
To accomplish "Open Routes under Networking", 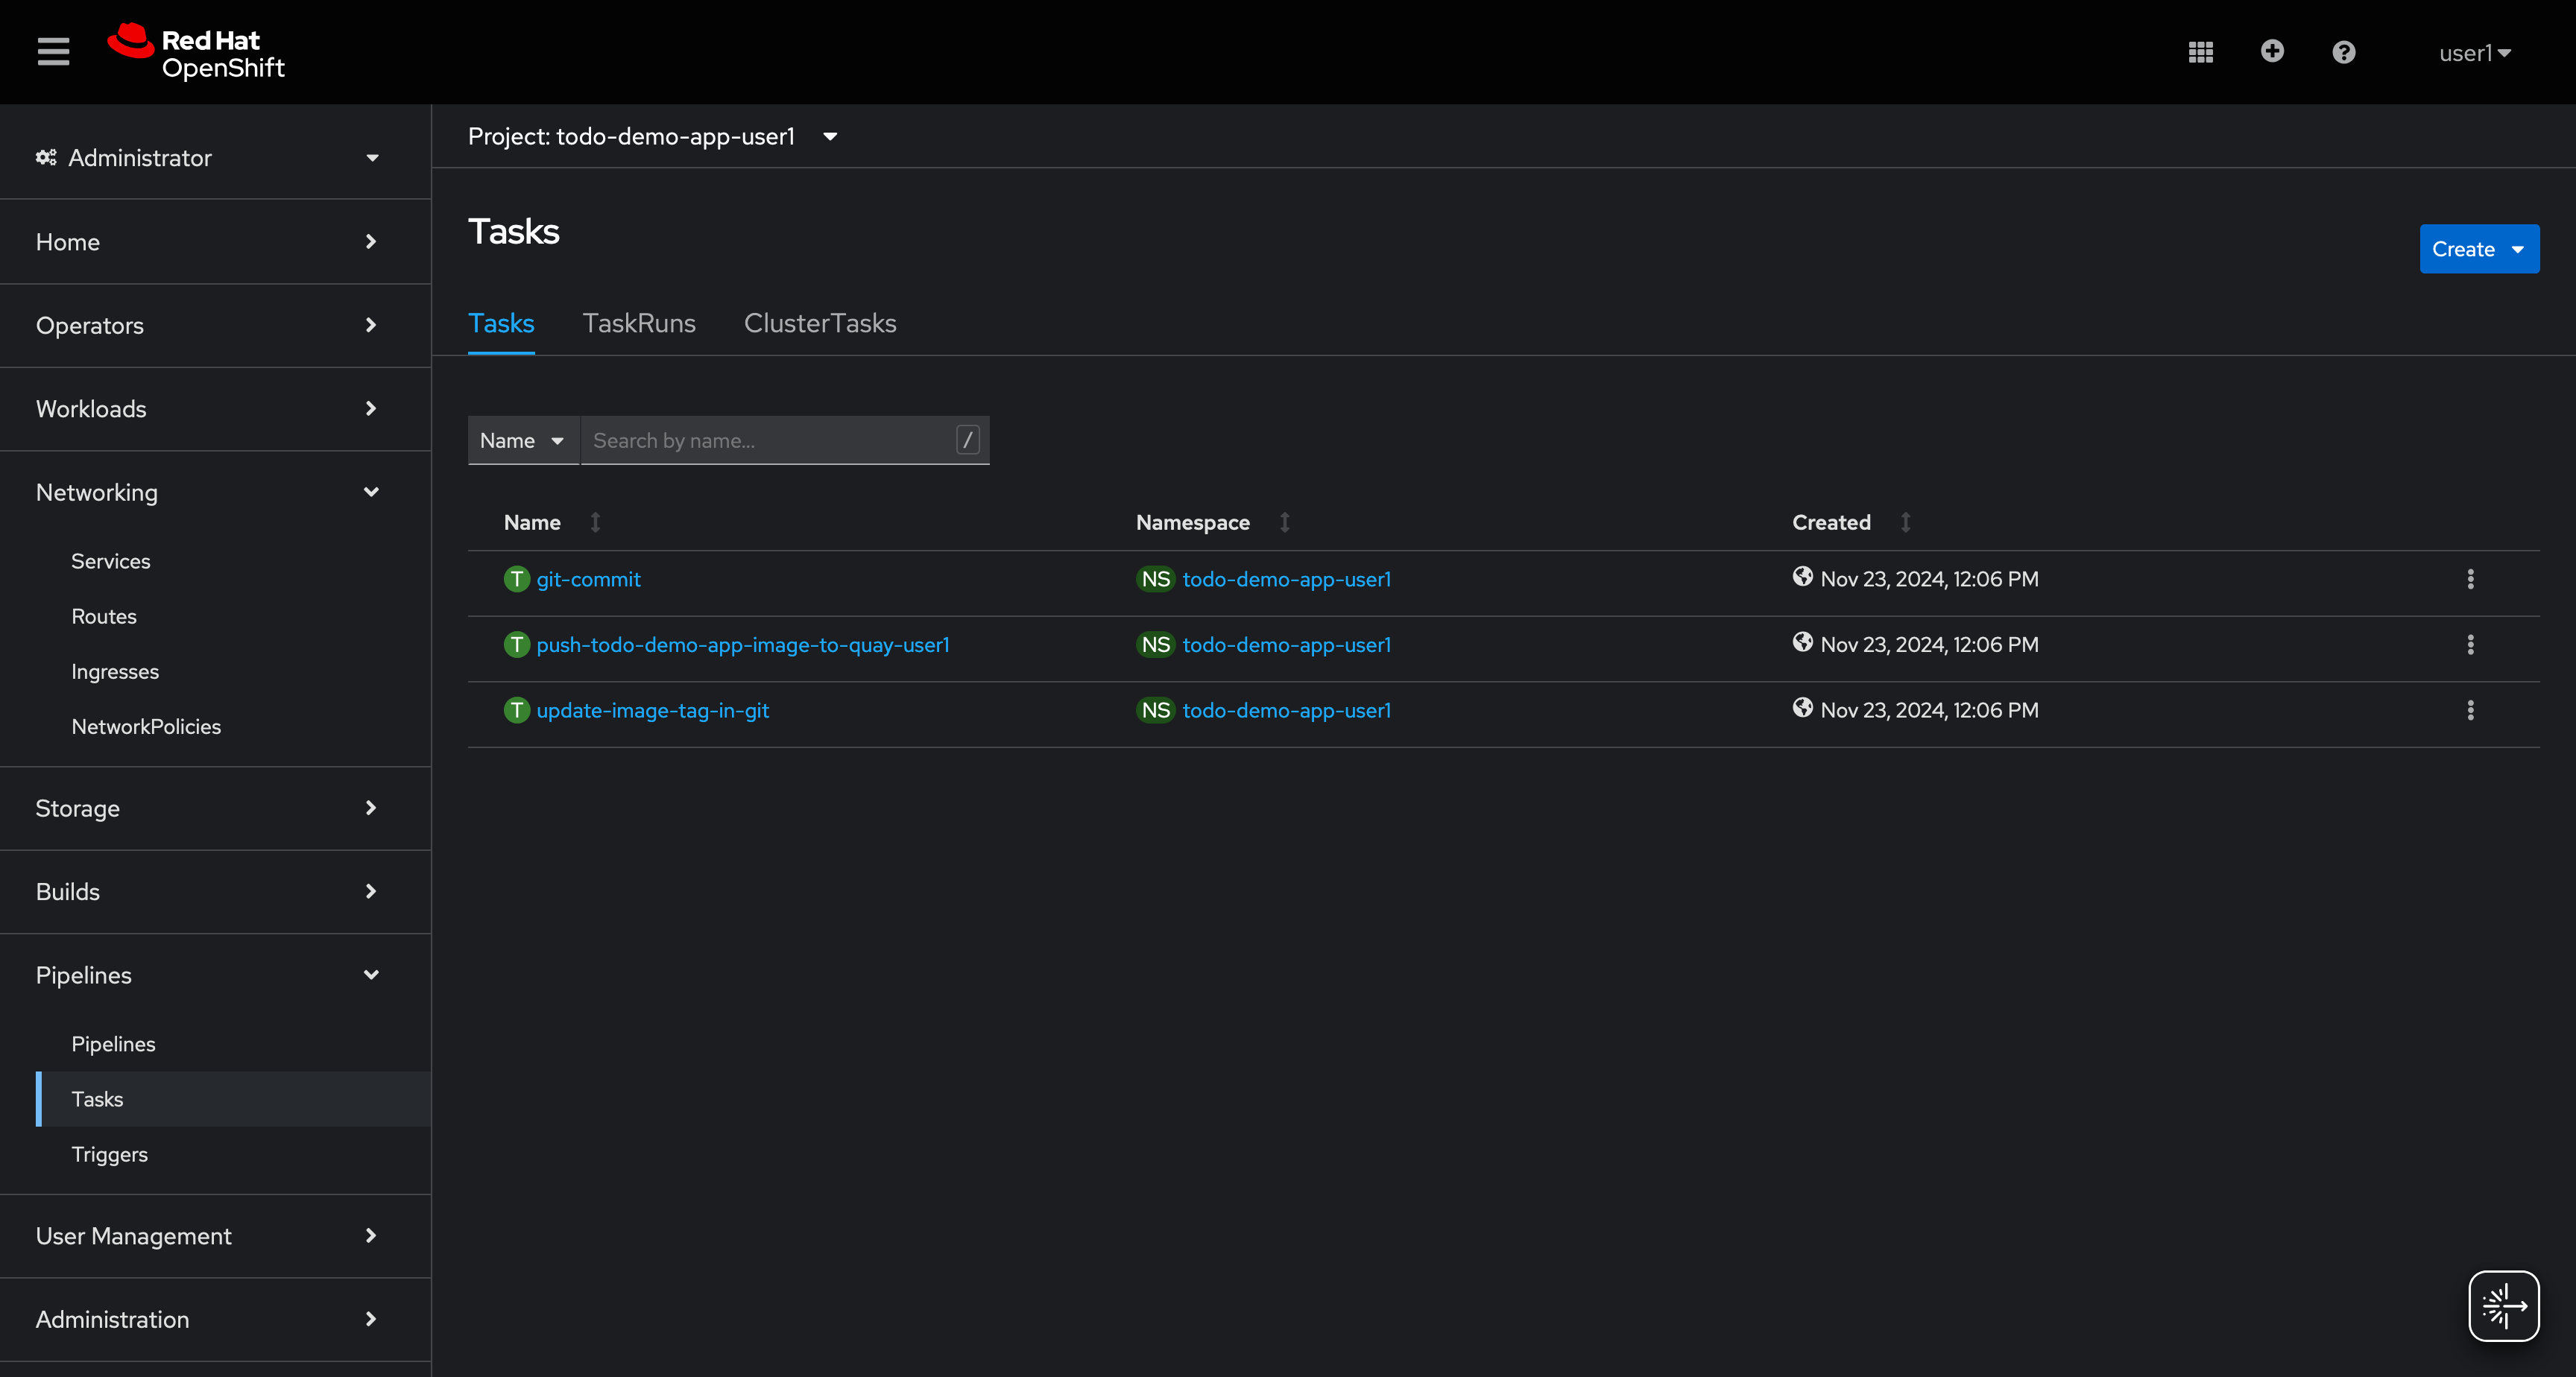I will [104, 616].
